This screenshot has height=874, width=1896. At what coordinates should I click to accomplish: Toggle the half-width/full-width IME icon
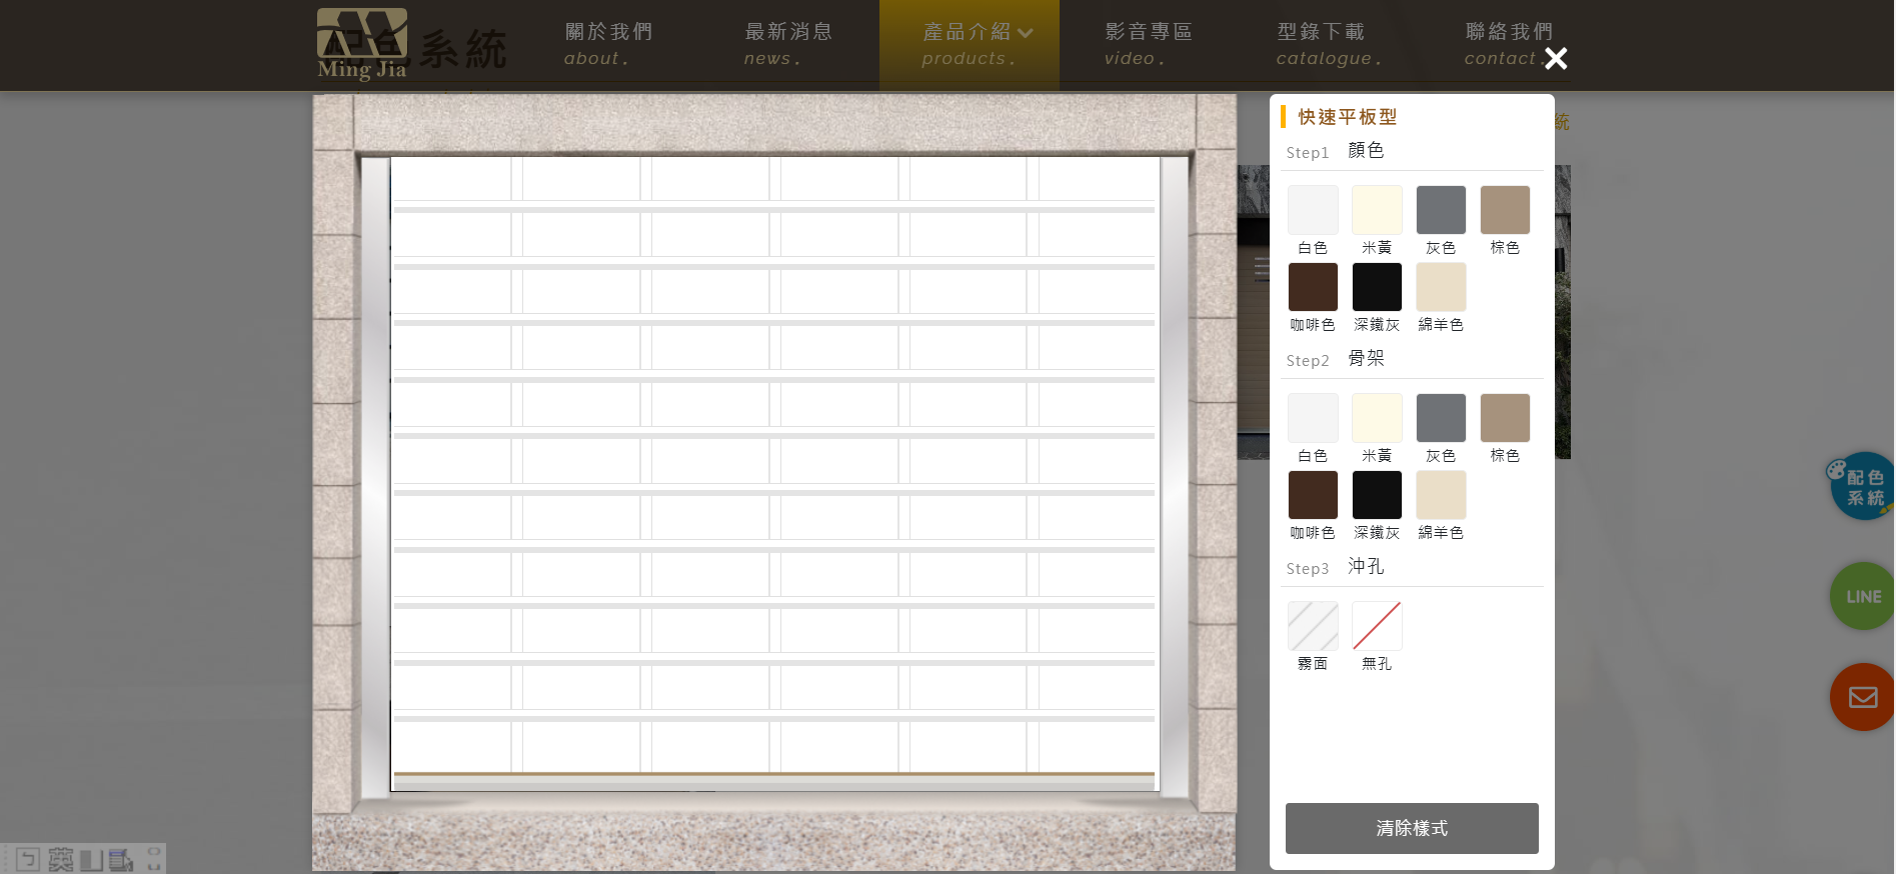click(x=92, y=859)
